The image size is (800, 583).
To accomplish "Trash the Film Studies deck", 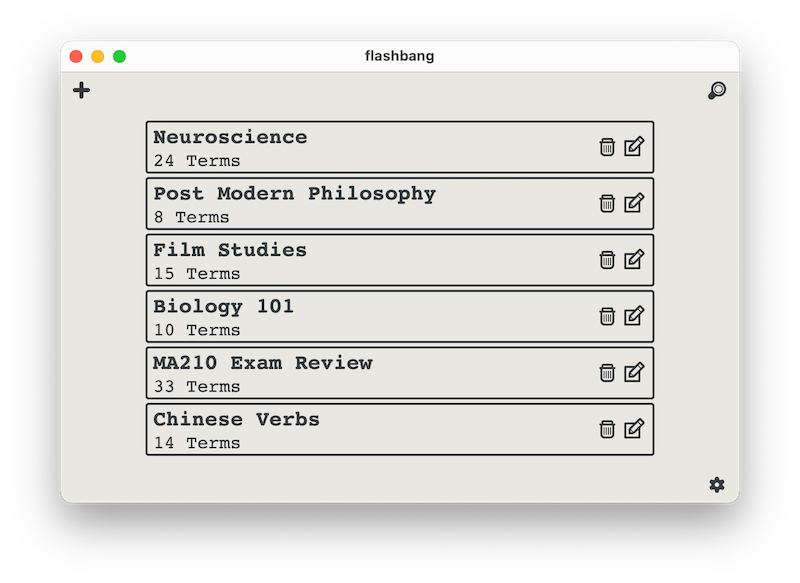I will (x=607, y=260).
